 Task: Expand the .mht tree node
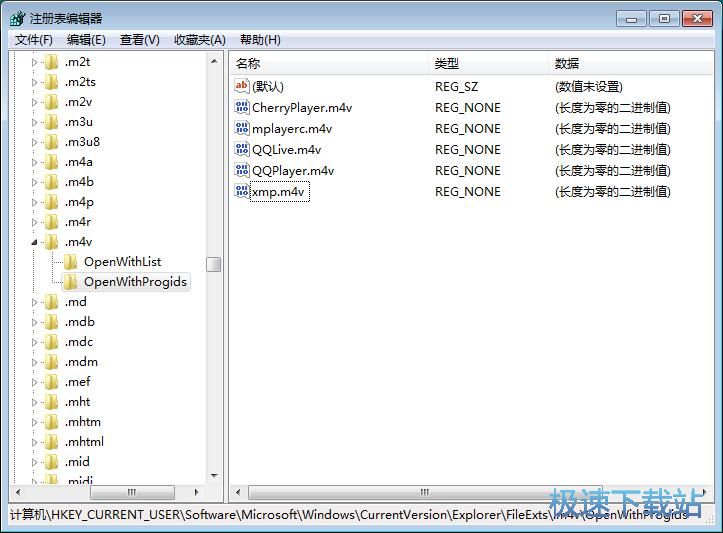[x=34, y=403]
